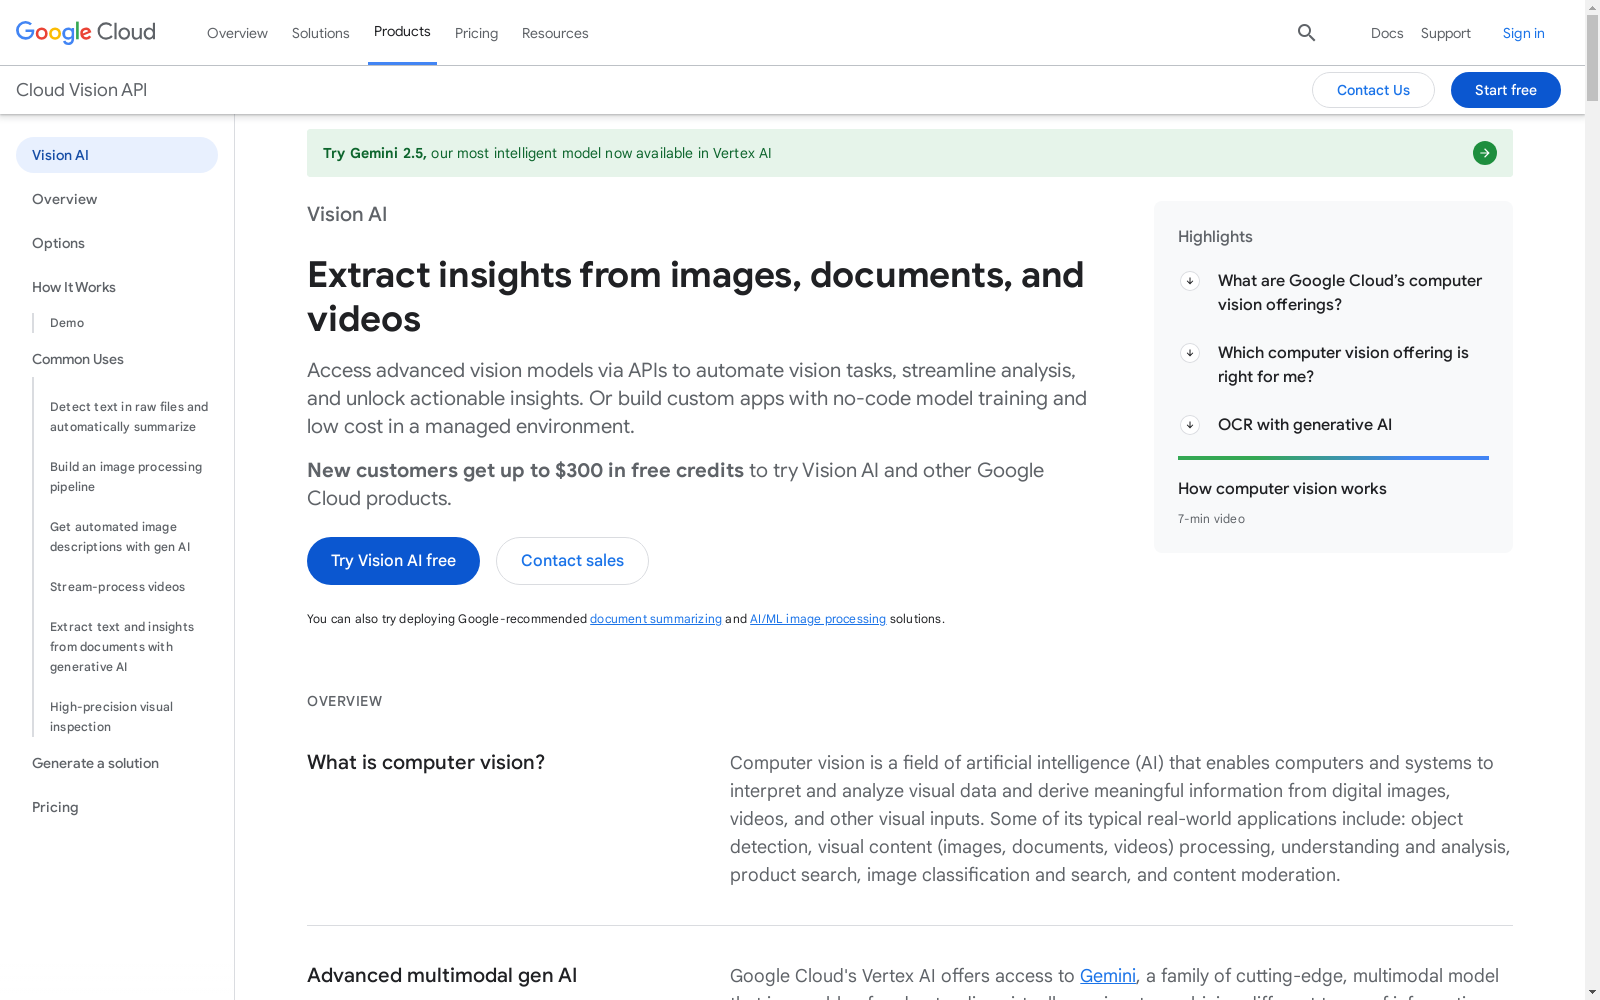This screenshot has width=1600, height=1000.
Task: Click the Start free button
Action: click(x=1506, y=90)
